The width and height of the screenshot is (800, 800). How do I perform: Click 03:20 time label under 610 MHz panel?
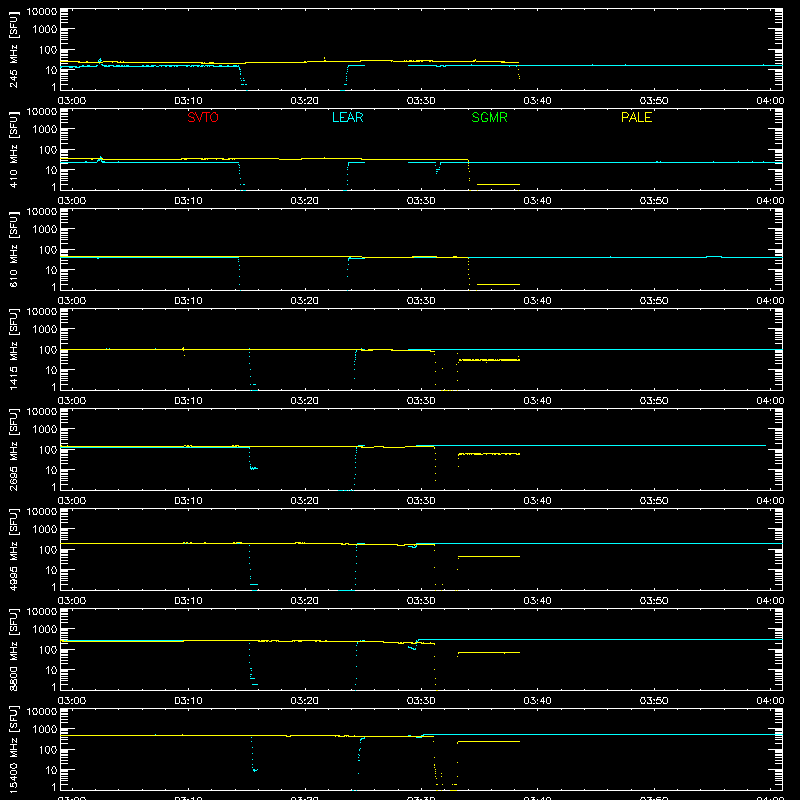[305, 301]
